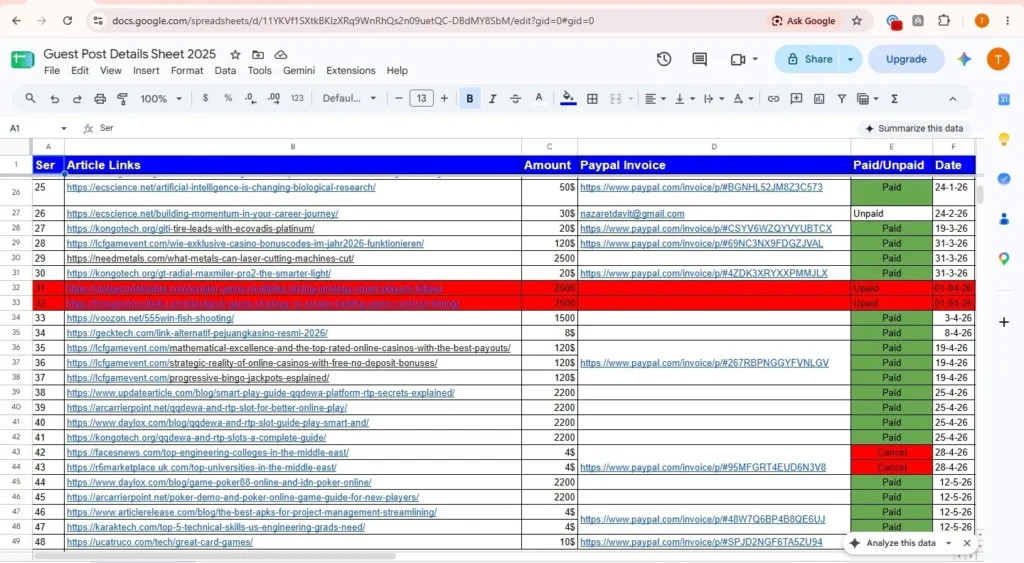Toggle italic formatting

(492, 99)
